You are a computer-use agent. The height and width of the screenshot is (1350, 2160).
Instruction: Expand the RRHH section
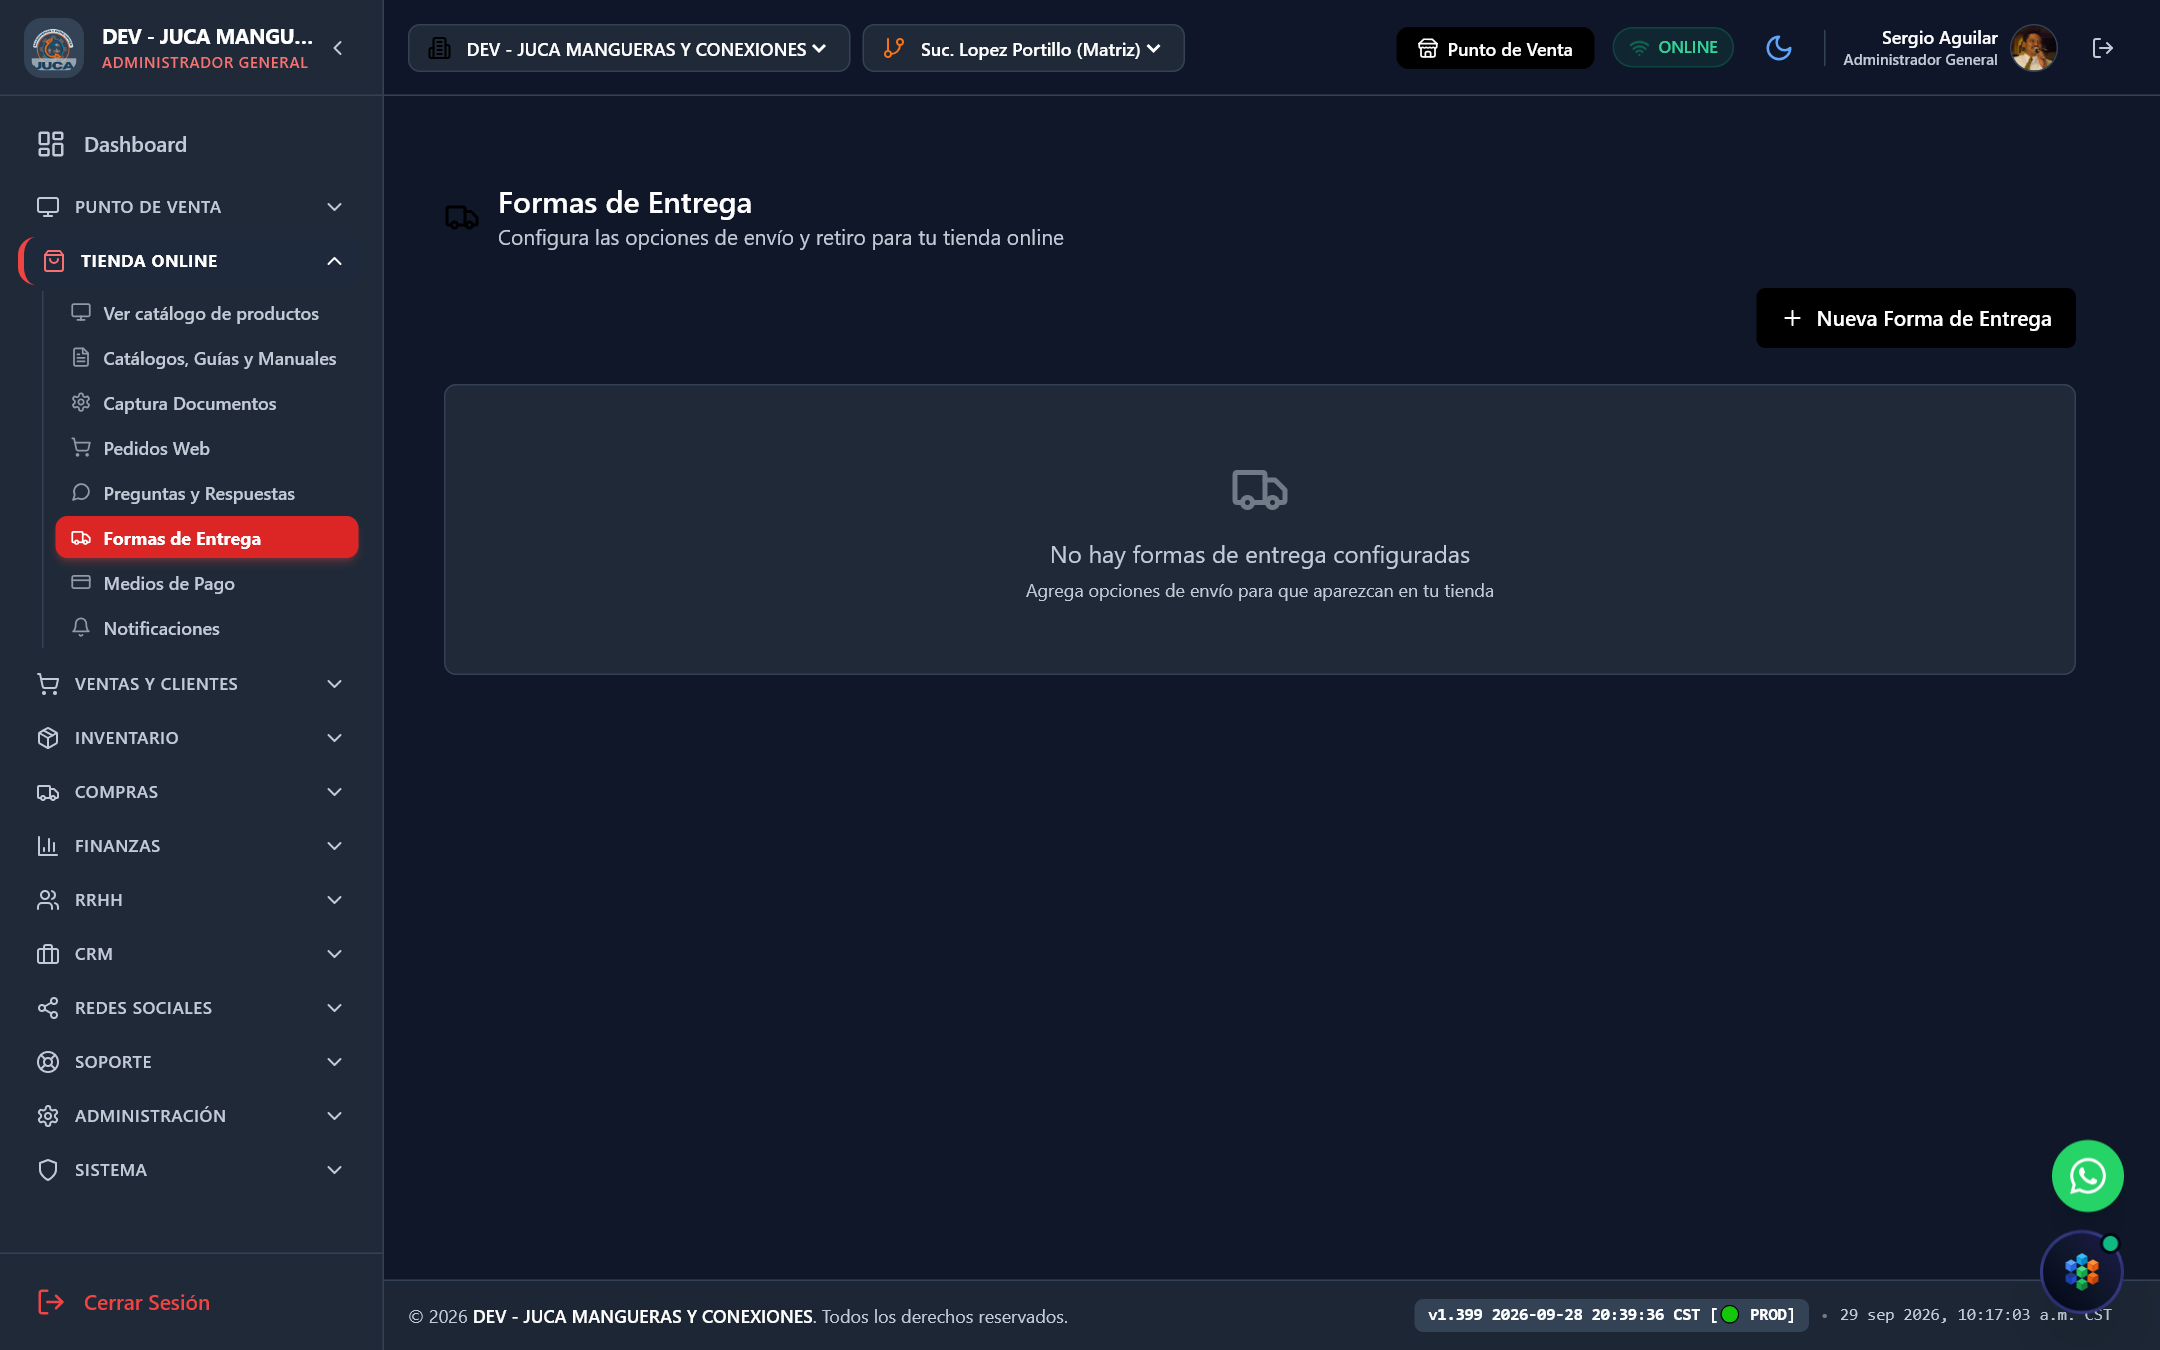(x=190, y=900)
